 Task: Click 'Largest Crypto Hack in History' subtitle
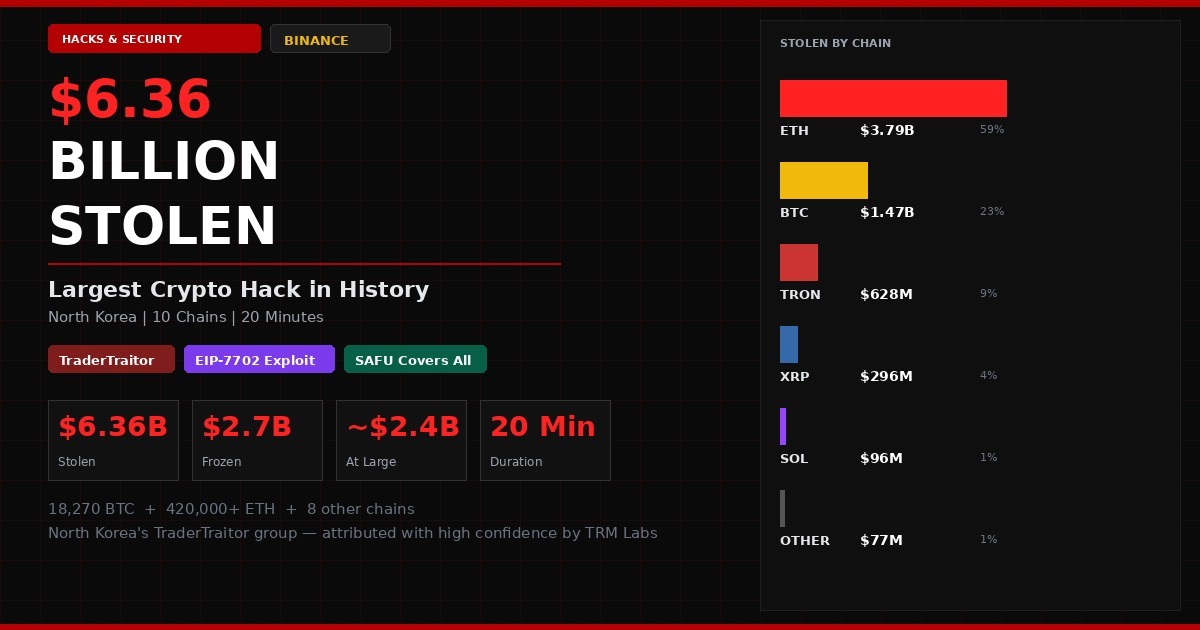coord(238,290)
